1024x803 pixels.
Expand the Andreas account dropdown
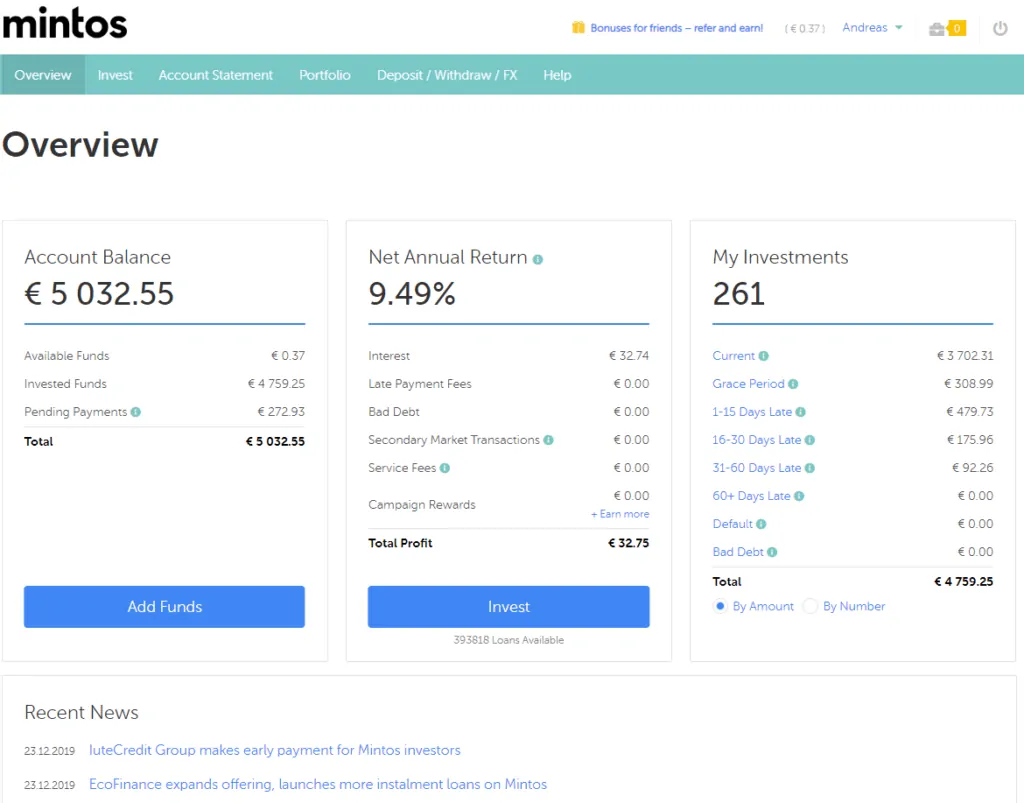(872, 27)
